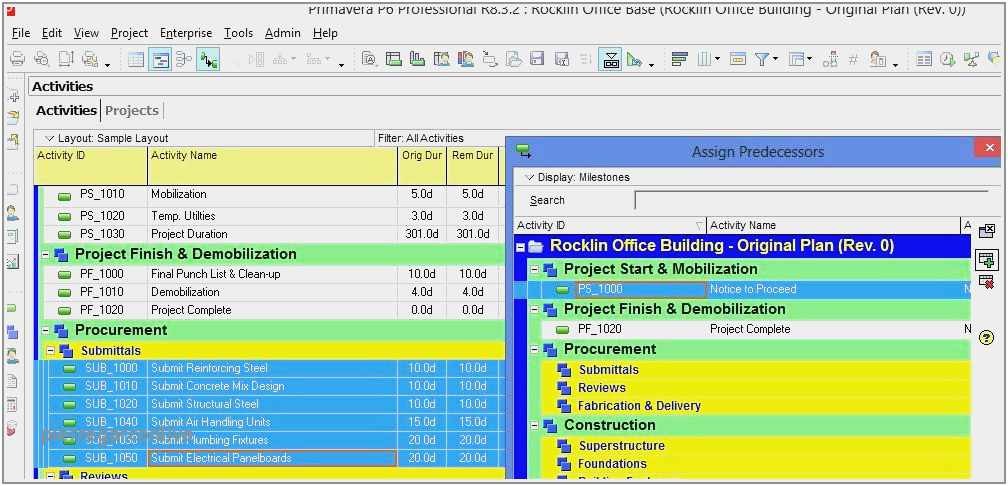The image size is (1008, 486).
Task: Toggle the Activity Network view icon
Action: 184,60
